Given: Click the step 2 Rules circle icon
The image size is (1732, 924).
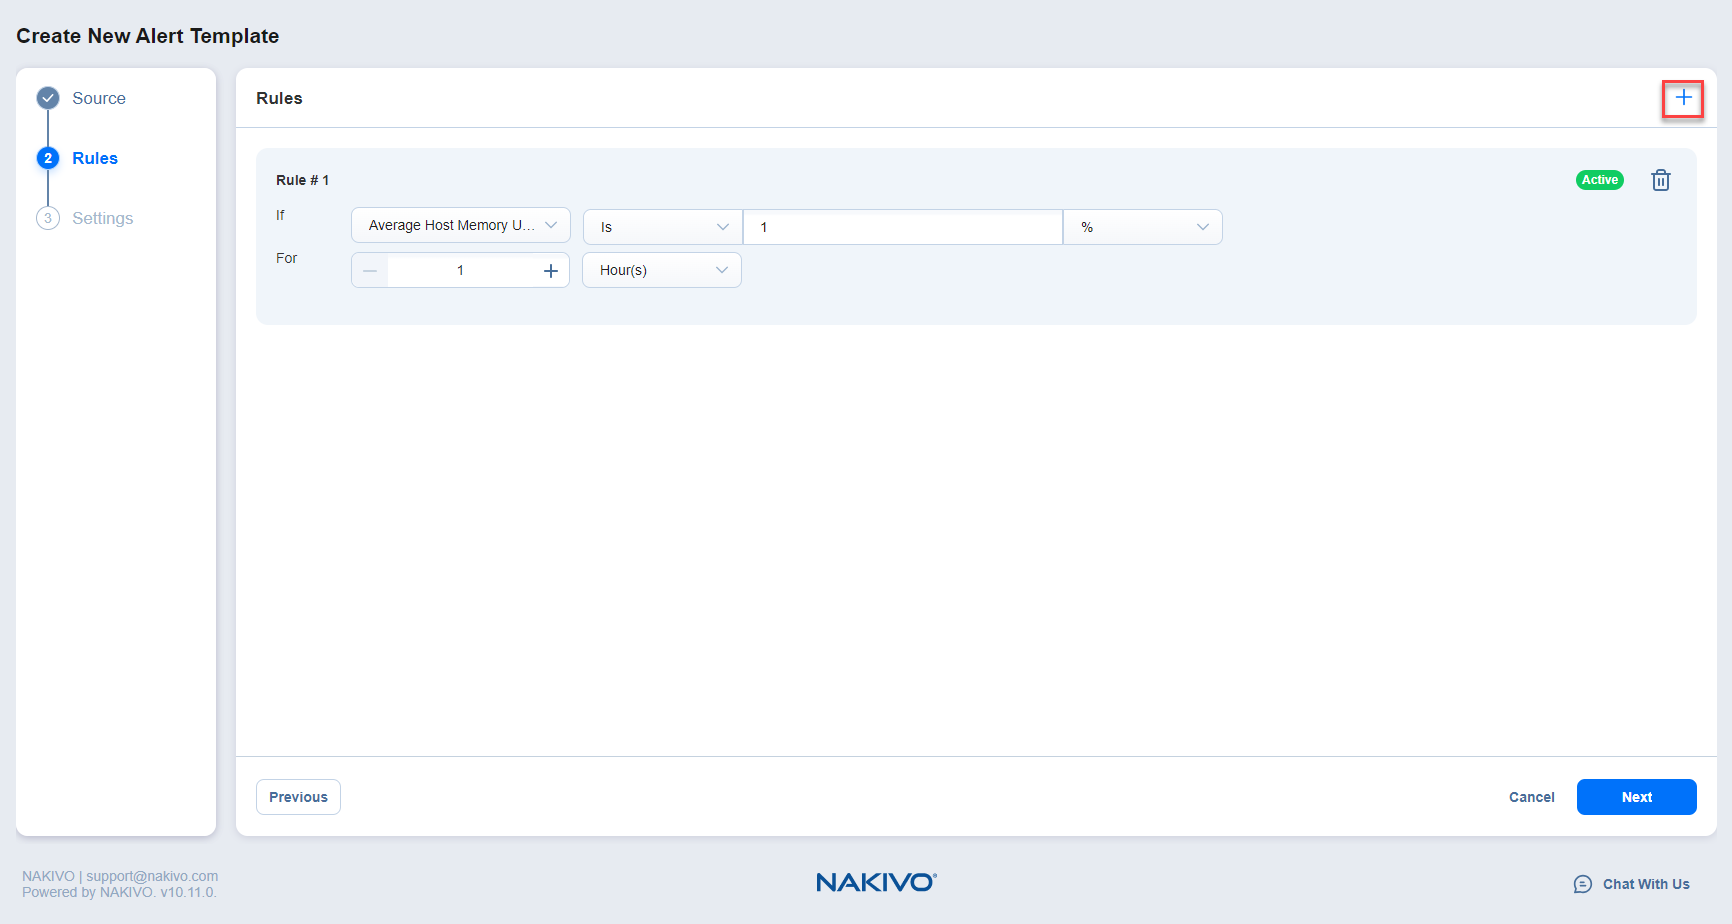Looking at the screenshot, I should (48, 158).
